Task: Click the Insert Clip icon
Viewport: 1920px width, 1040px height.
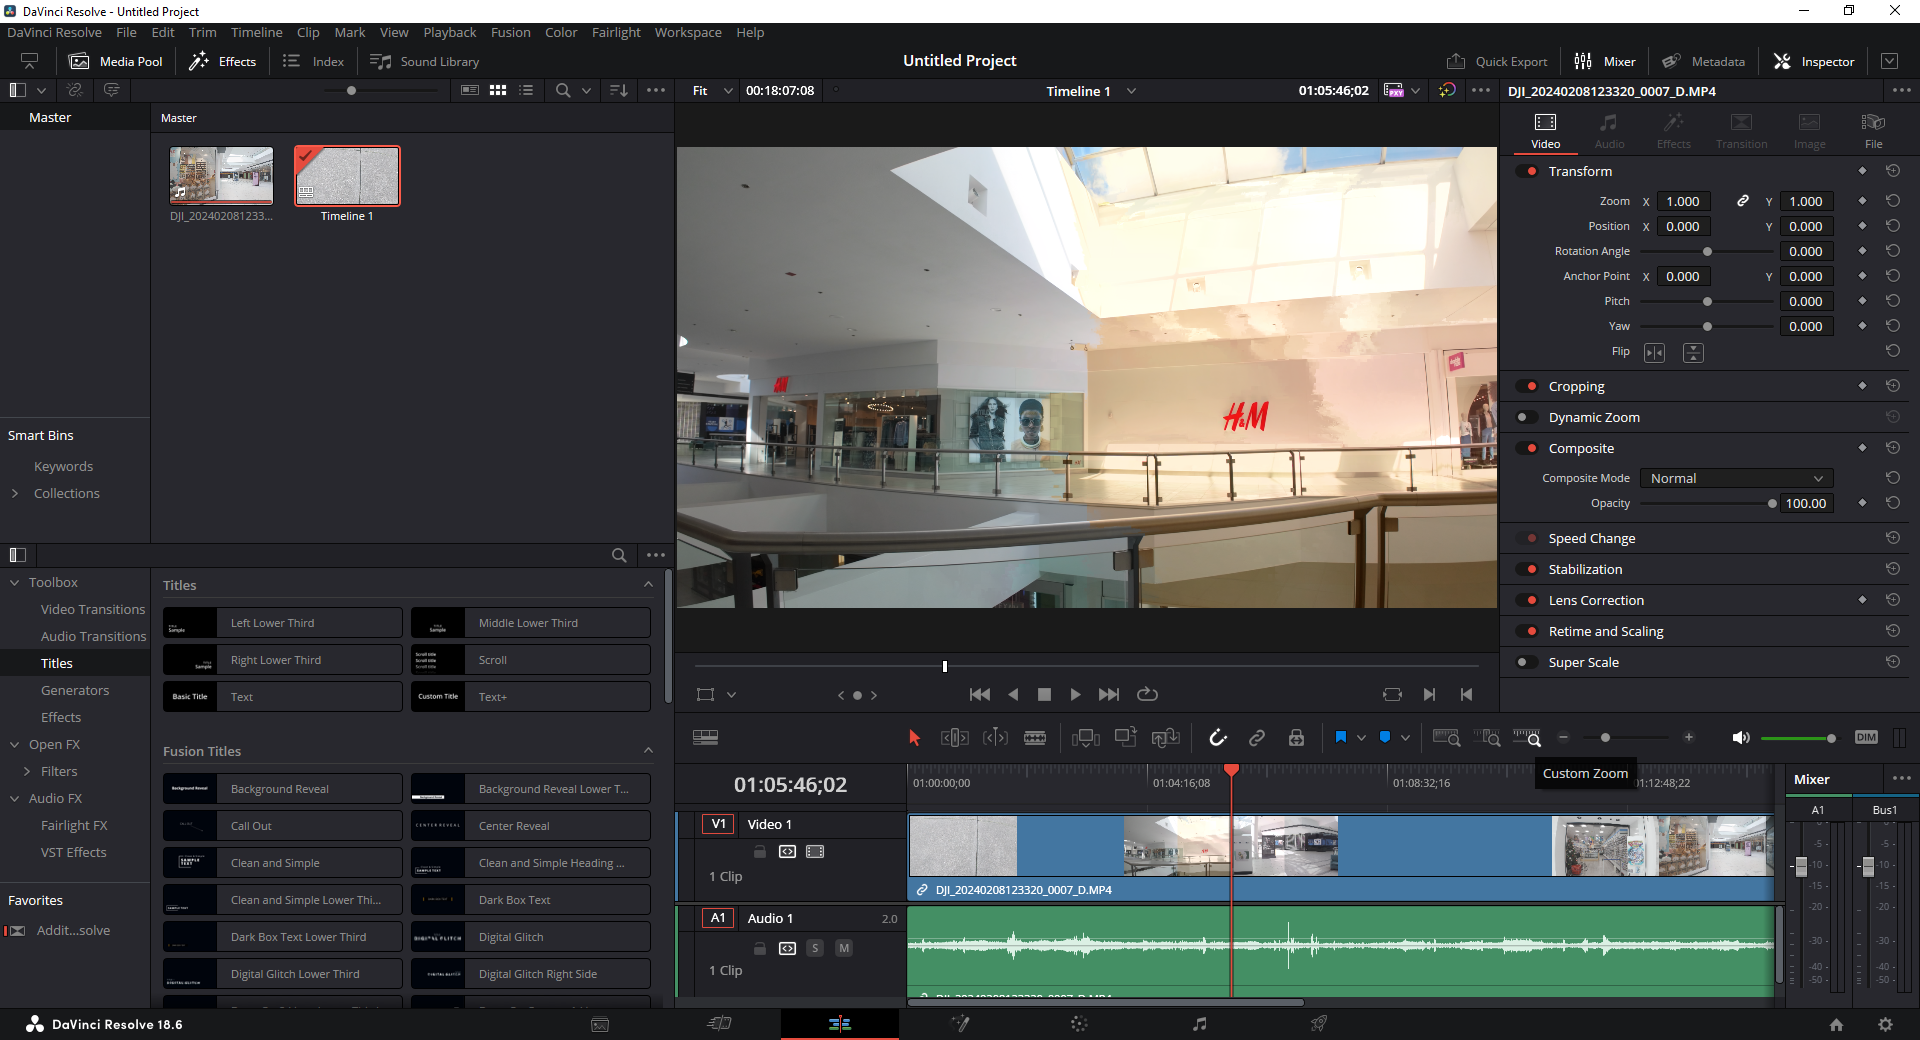Action: pos(1085,738)
